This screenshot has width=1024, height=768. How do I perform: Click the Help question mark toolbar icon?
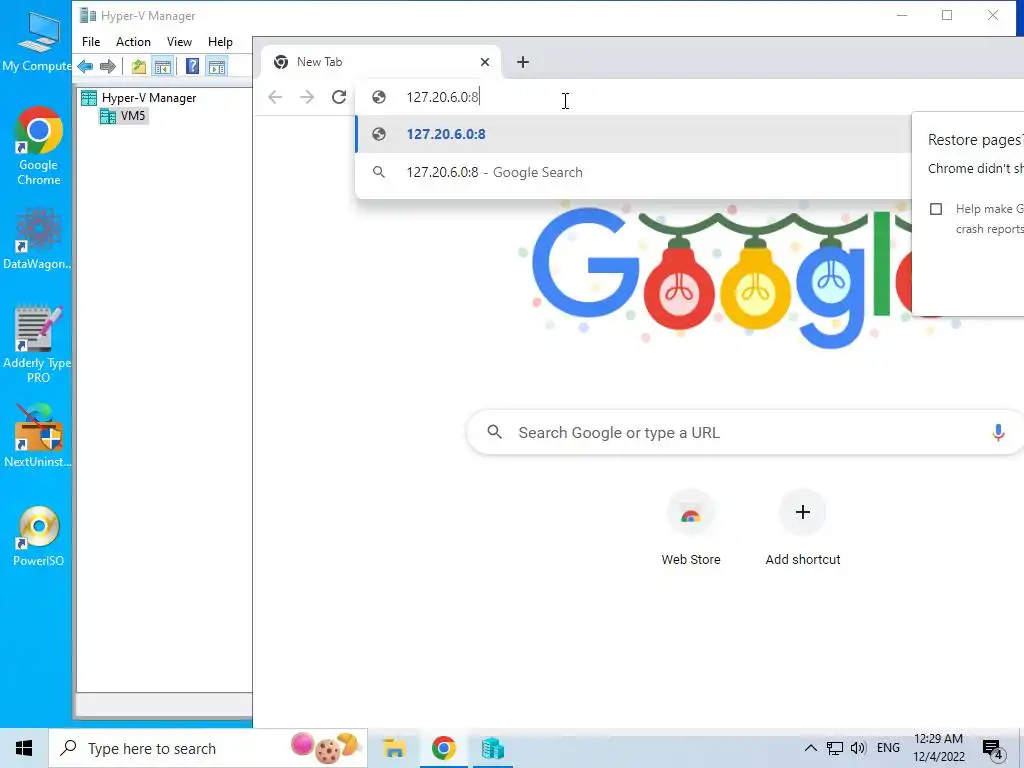192,66
